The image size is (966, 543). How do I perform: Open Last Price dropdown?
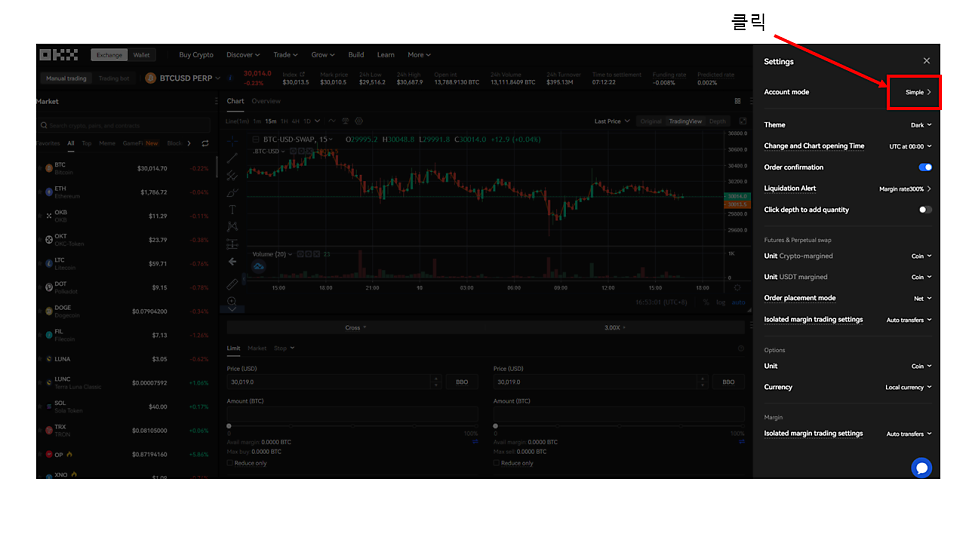(x=612, y=121)
